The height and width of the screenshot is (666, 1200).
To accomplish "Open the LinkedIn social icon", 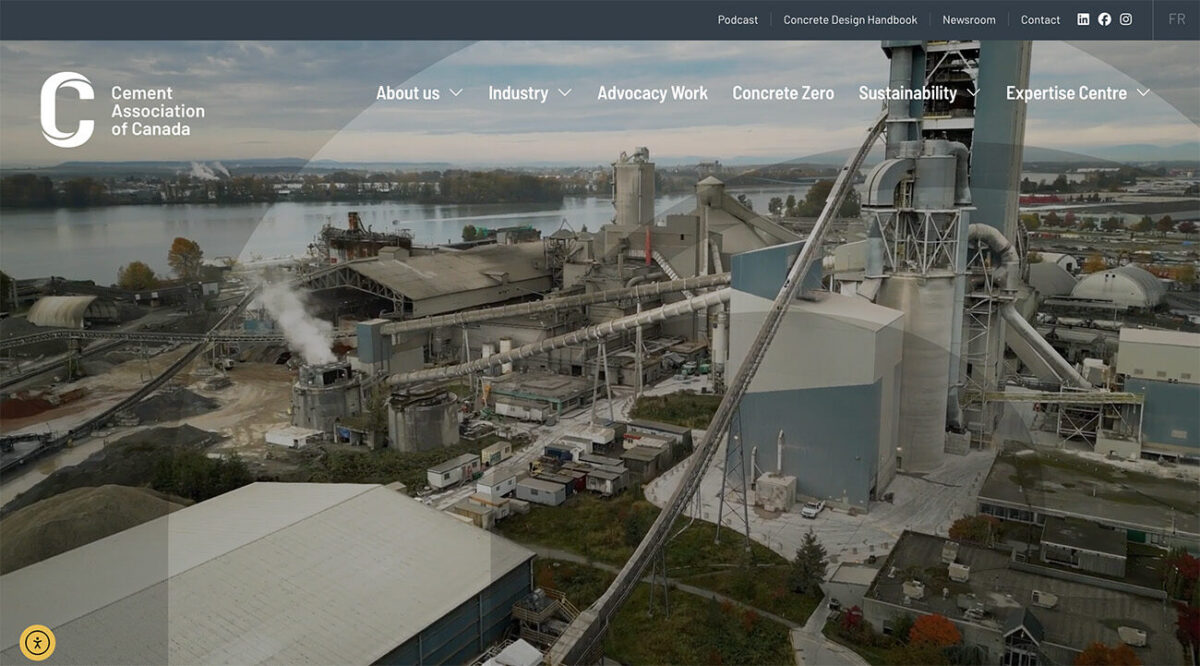I will tap(1083, 20).
